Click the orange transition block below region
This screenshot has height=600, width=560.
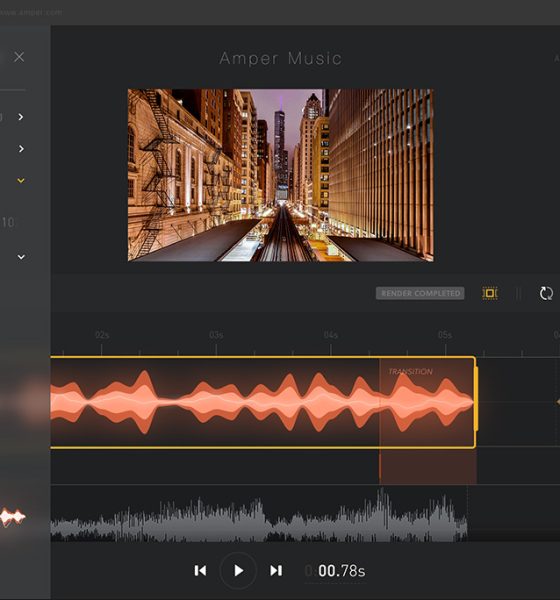pos(428,466)
